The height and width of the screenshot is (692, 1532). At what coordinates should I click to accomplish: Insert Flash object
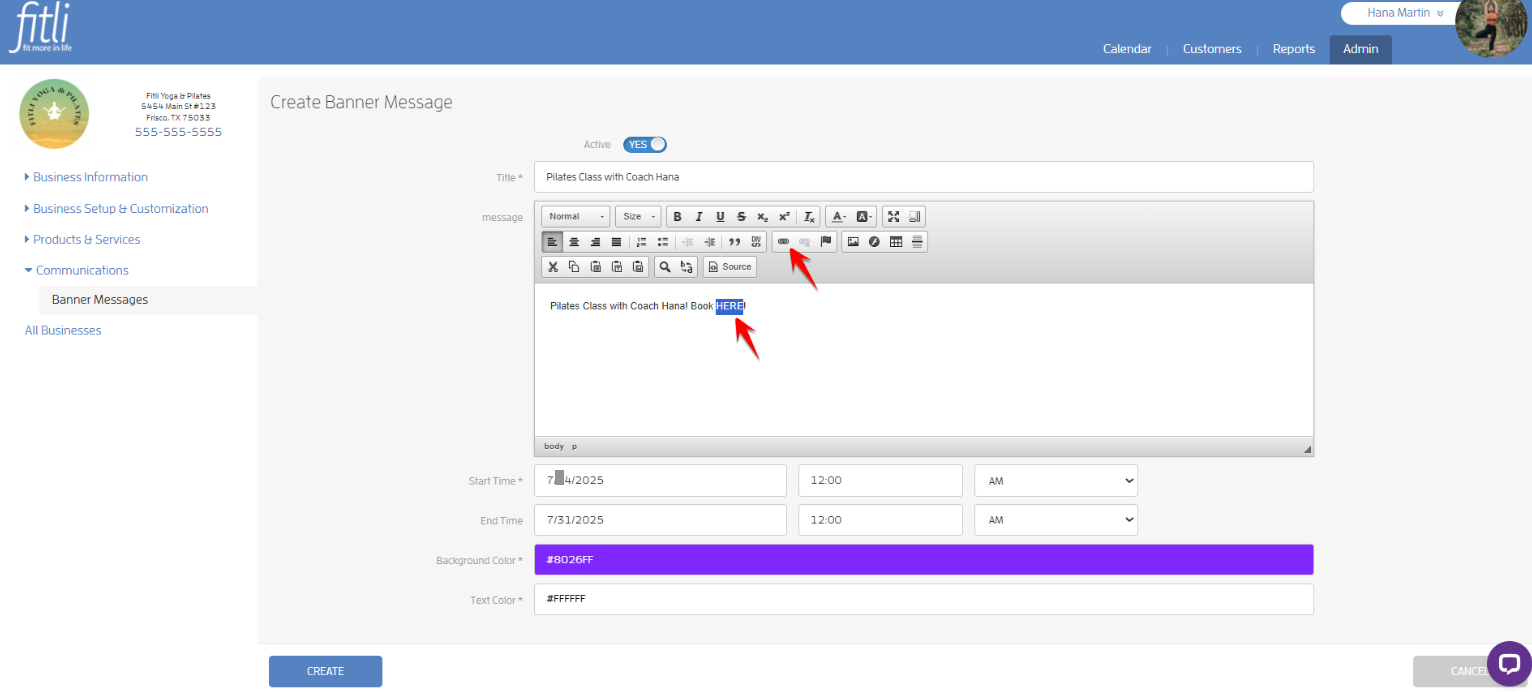coord(874,242)
